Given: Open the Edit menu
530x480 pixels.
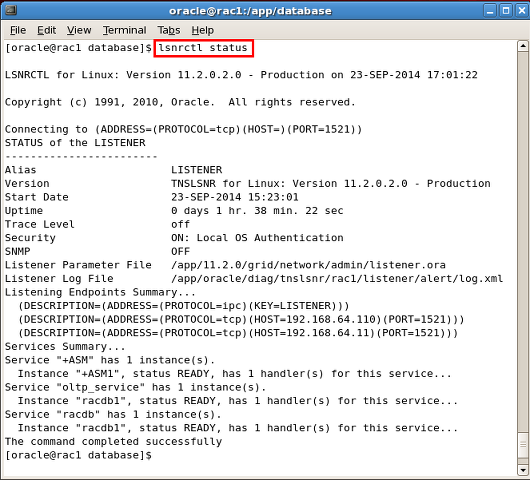Looking at the screenshot, I should point(46,30).
